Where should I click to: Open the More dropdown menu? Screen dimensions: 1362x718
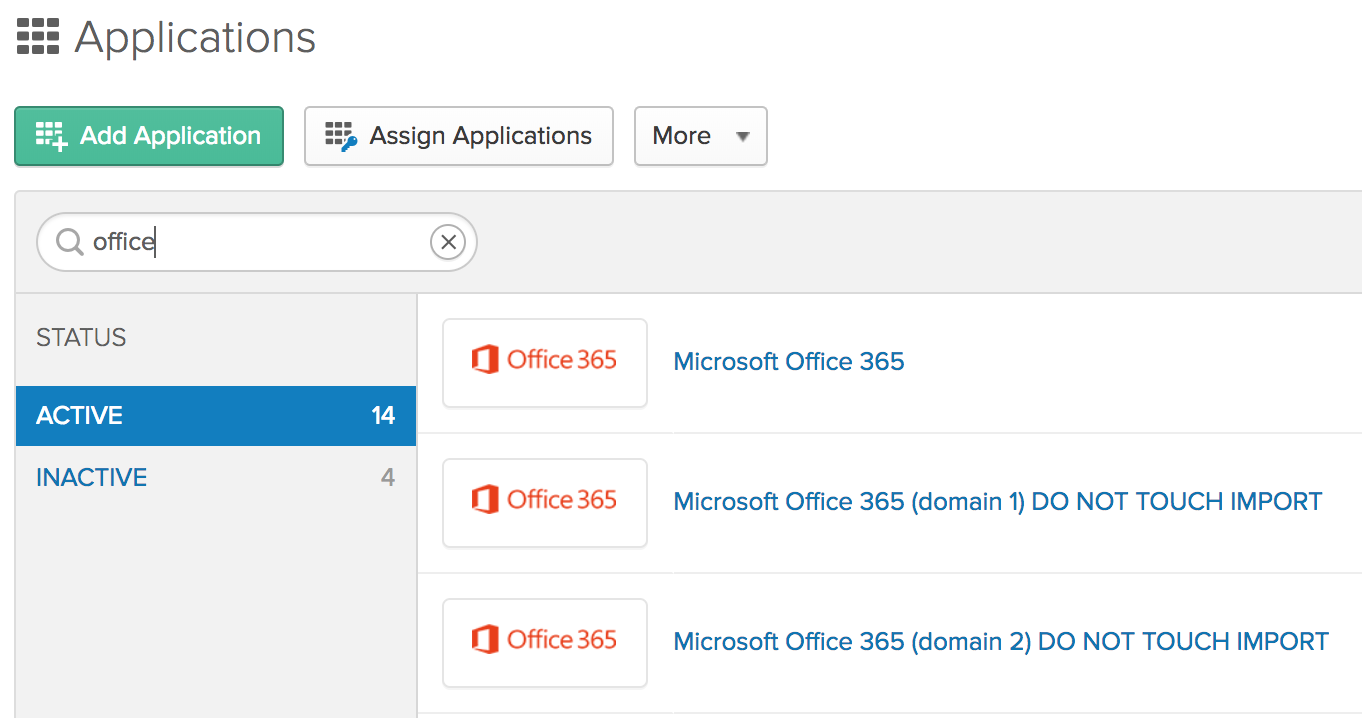pos(701,136)
